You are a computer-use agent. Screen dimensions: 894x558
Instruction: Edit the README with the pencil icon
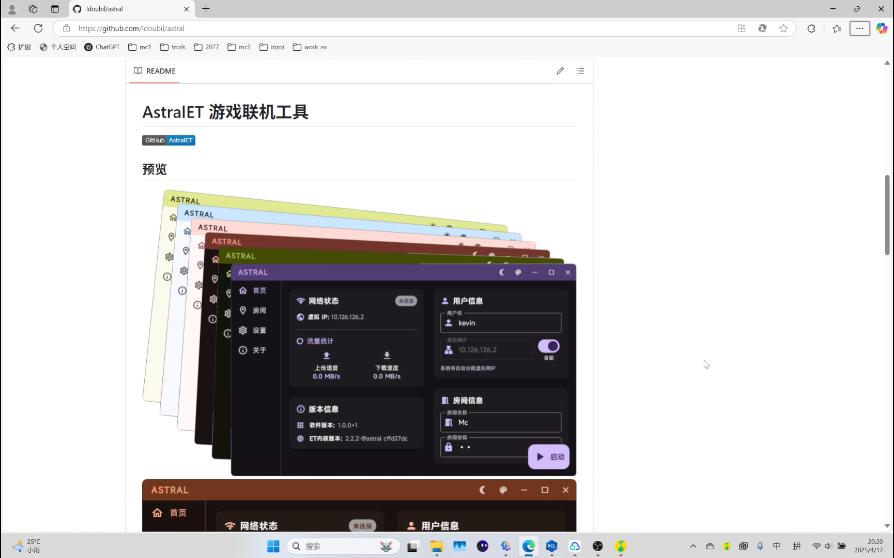pyautogui.click(x=560, y=71)
